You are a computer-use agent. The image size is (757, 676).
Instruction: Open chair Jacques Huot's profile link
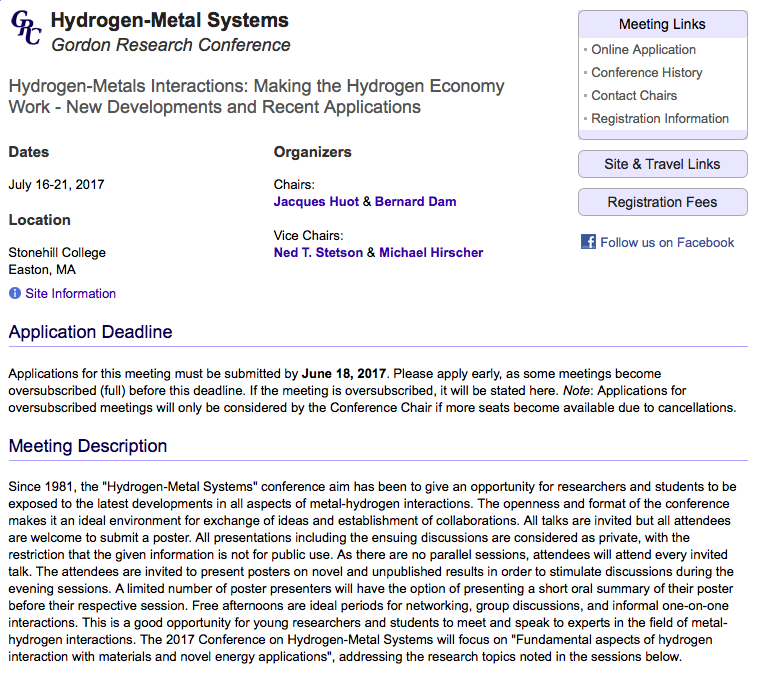coord(316,202)
